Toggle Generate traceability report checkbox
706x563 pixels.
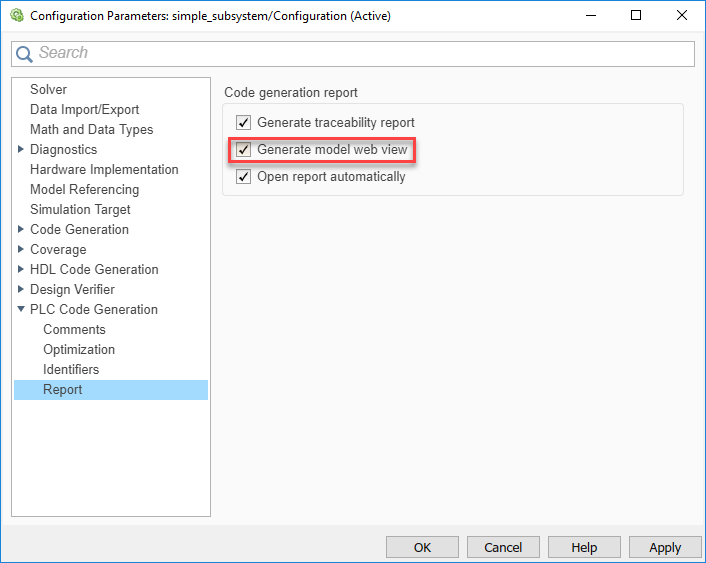click(243, 123)
